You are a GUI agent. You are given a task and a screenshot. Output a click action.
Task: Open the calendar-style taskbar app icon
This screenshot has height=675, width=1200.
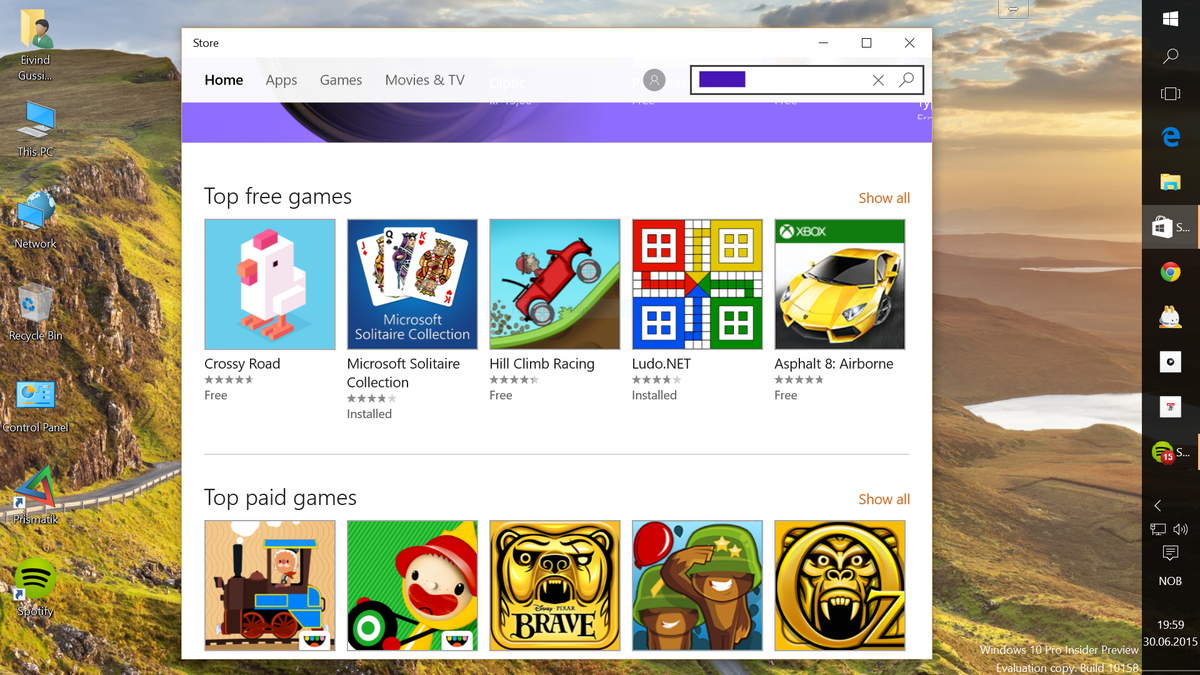[x=1171, y=407]
